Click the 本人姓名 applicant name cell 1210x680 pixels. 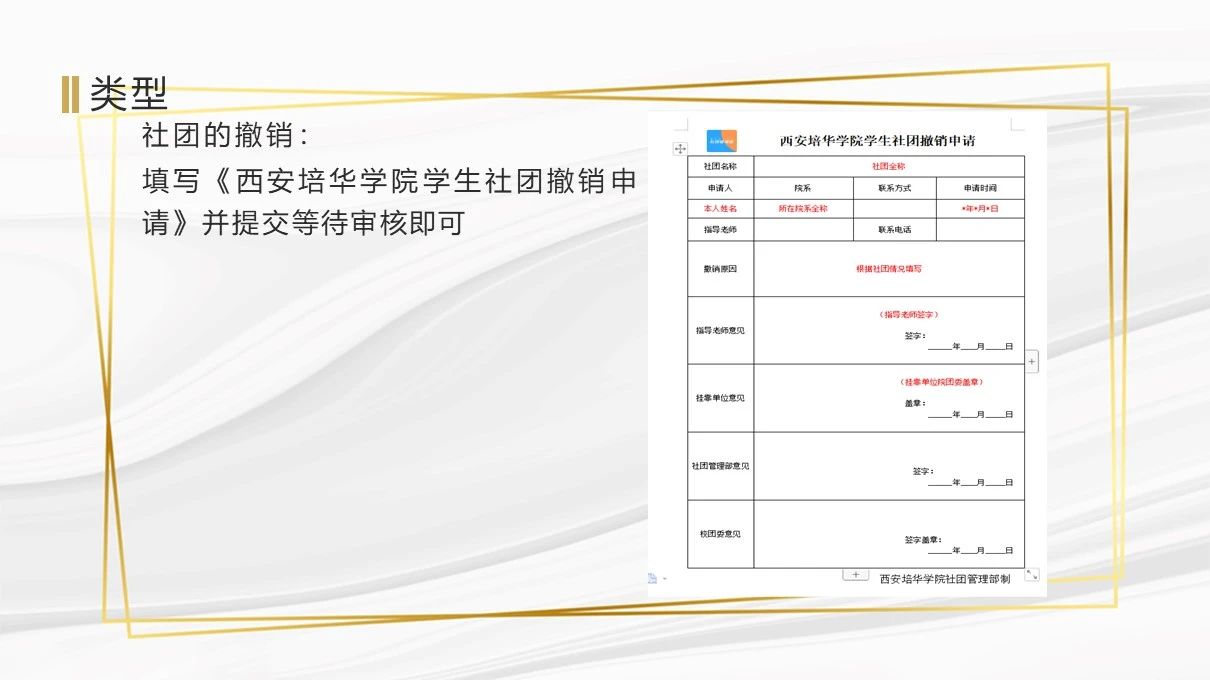click(x=720, y=209)
